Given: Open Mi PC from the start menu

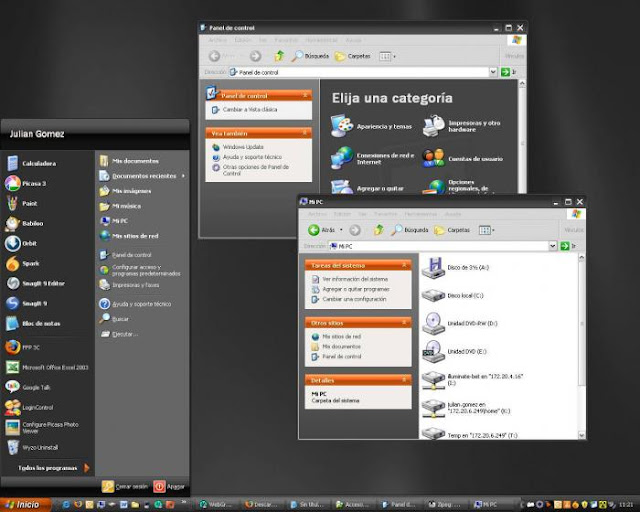Looking at the screenshot, I should 114,221.
